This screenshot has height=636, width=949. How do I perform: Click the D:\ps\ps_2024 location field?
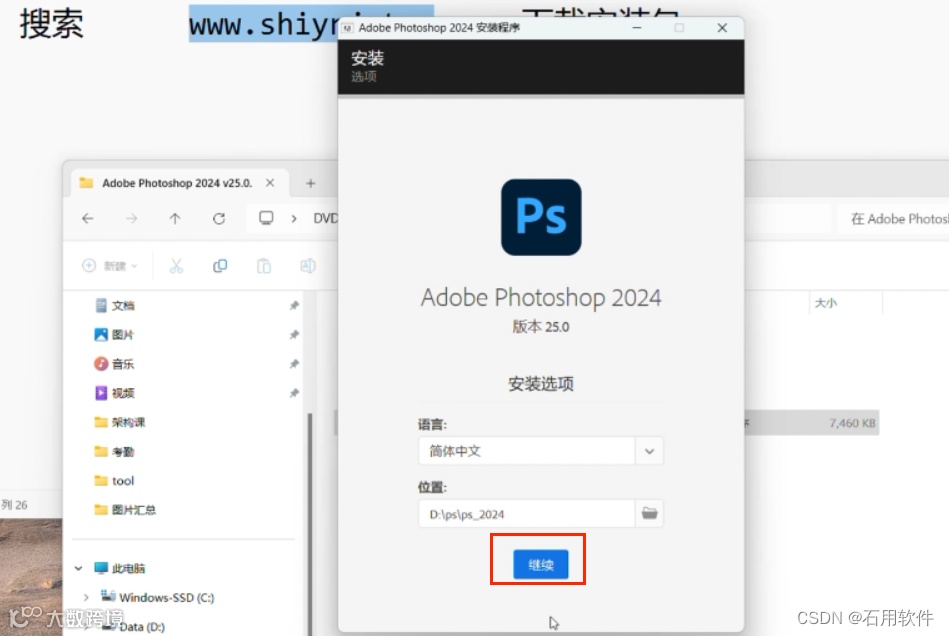527,514
